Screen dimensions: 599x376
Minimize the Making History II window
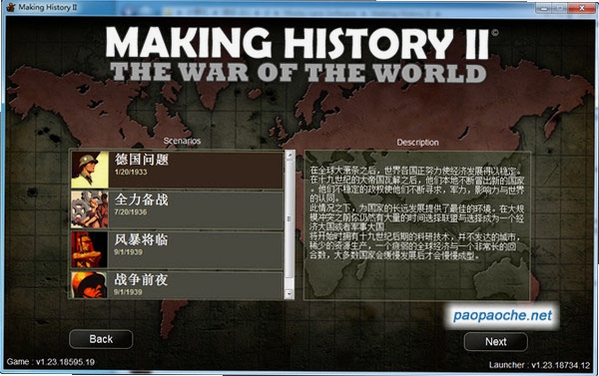click(x=544, y=8)
